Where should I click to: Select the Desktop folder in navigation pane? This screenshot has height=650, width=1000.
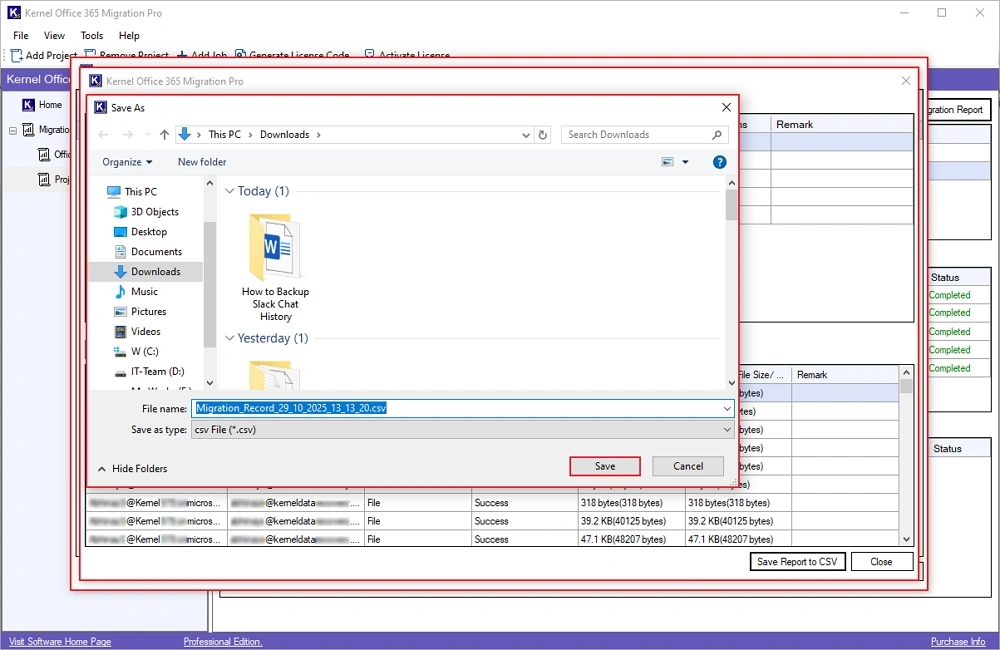point(149,232)
